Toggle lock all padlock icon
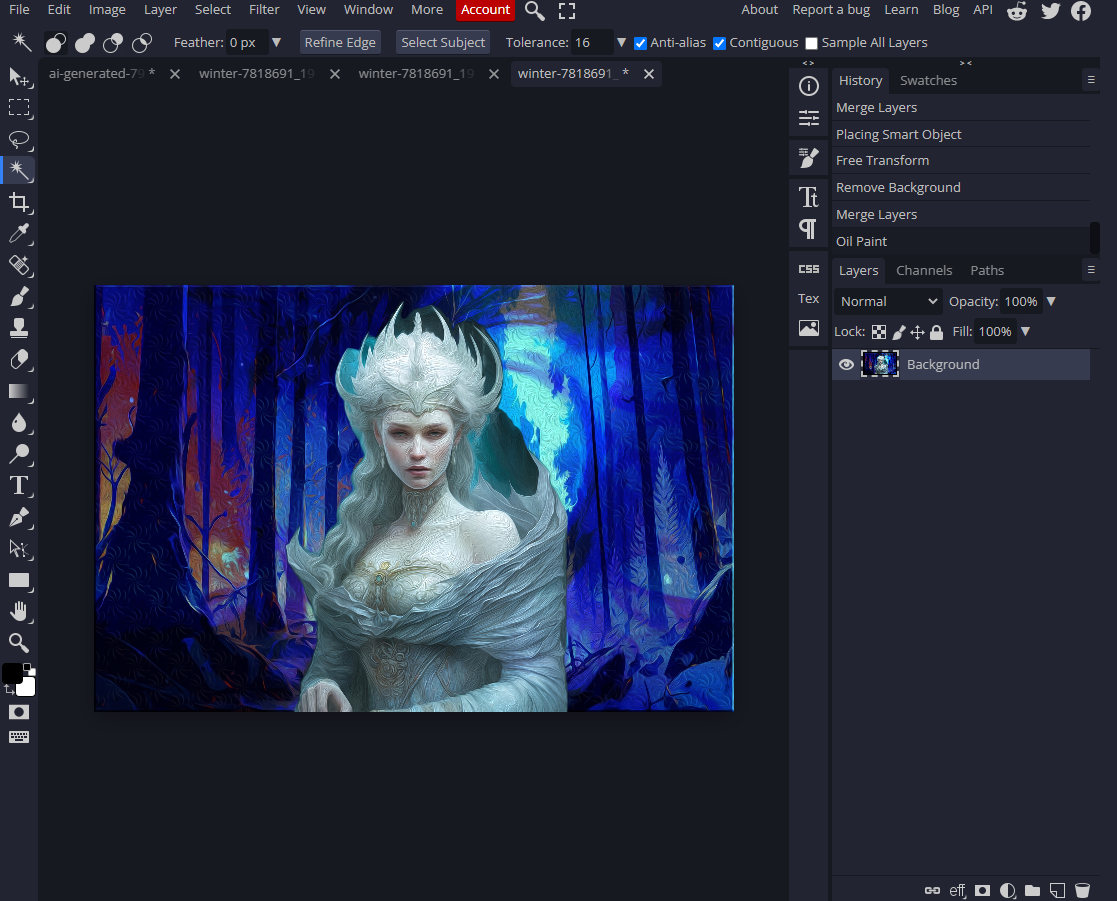This screenshot has width=1117, height=901. pos(937,332)
